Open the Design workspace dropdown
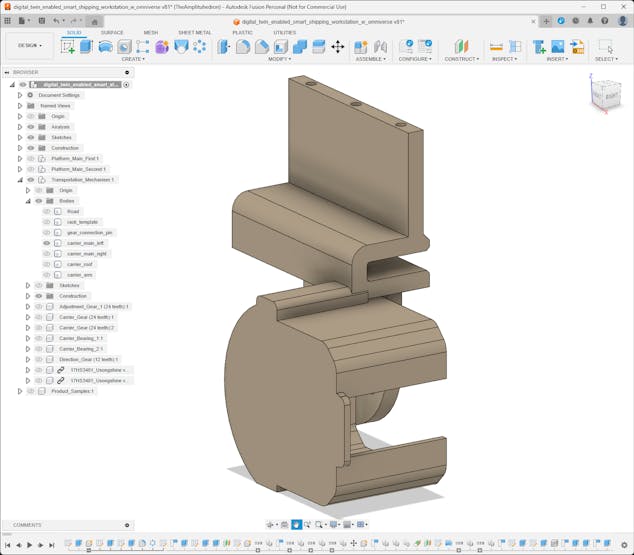Image resolution: width=634 pixels, height=555 pixels. [29, 45]
